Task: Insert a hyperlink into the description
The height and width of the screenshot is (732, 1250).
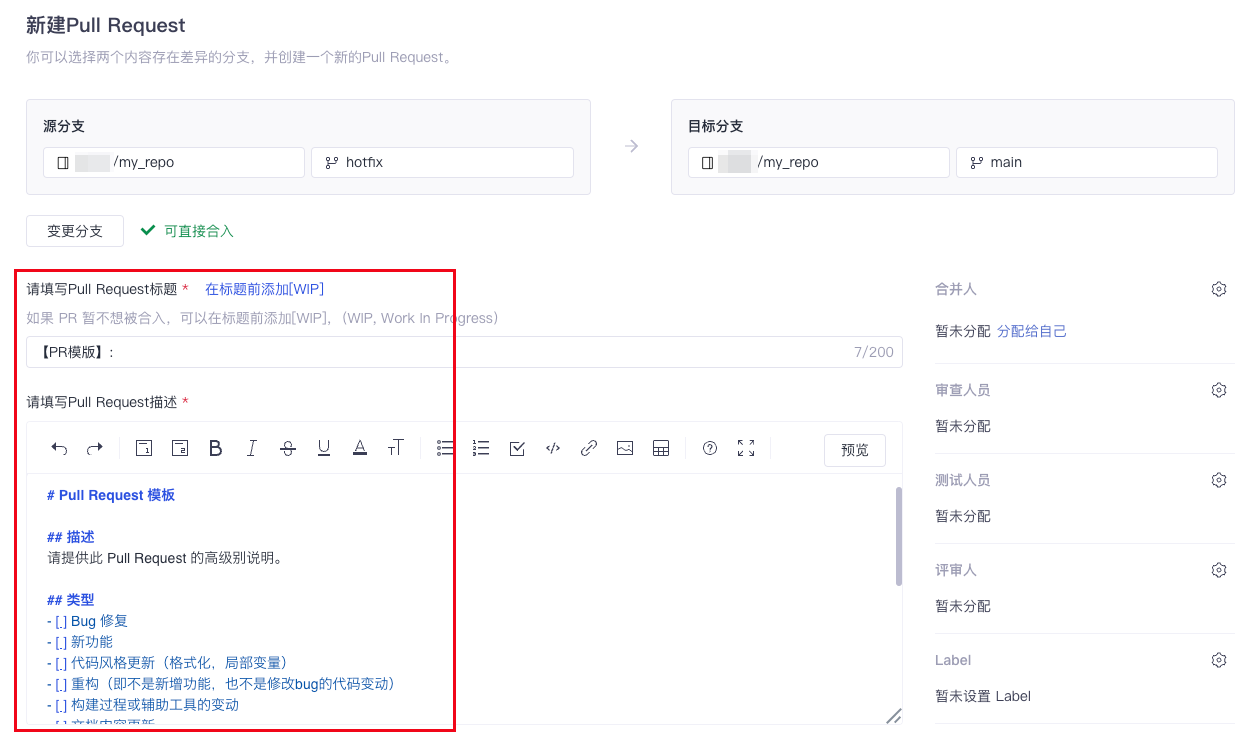Action: [x=589, y=449]
